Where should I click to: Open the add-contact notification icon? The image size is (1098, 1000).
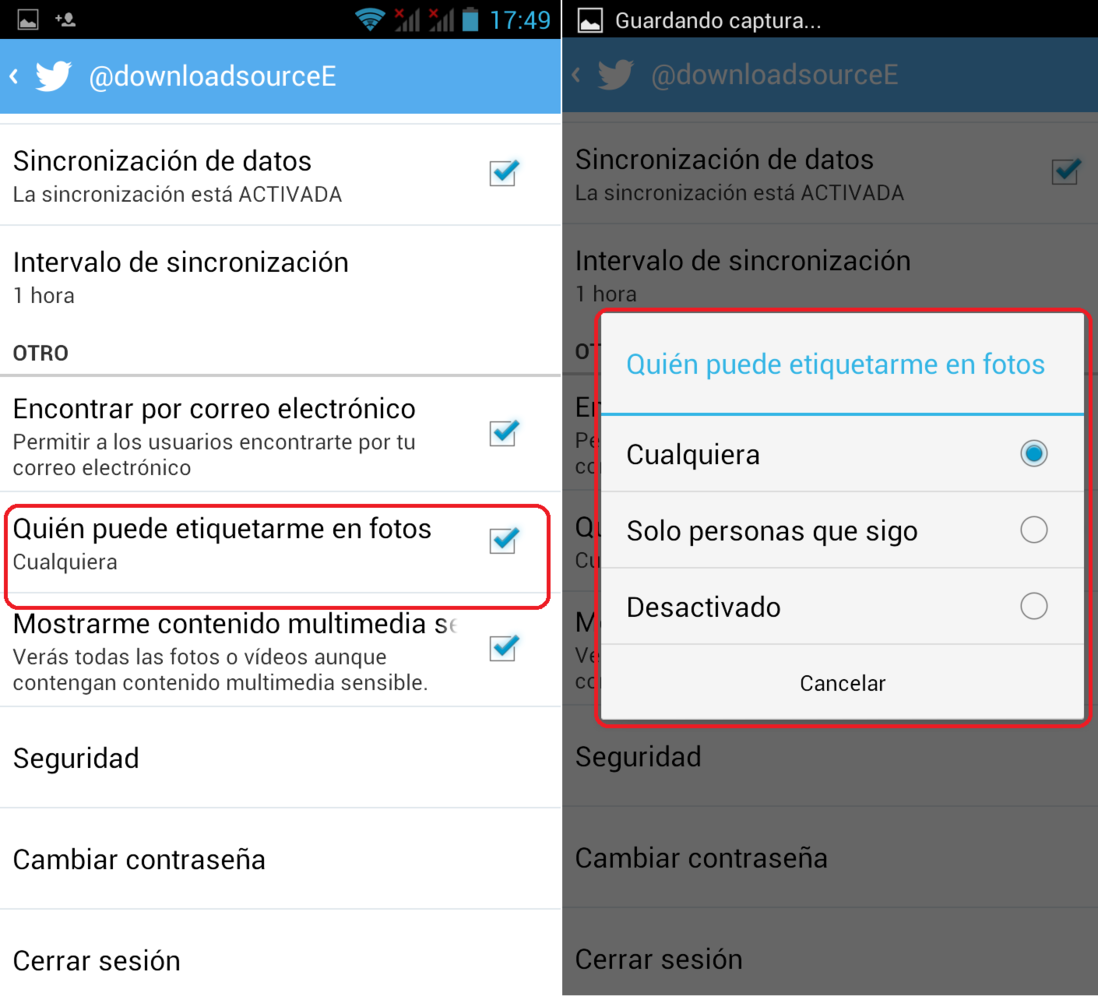coord(65,20)
